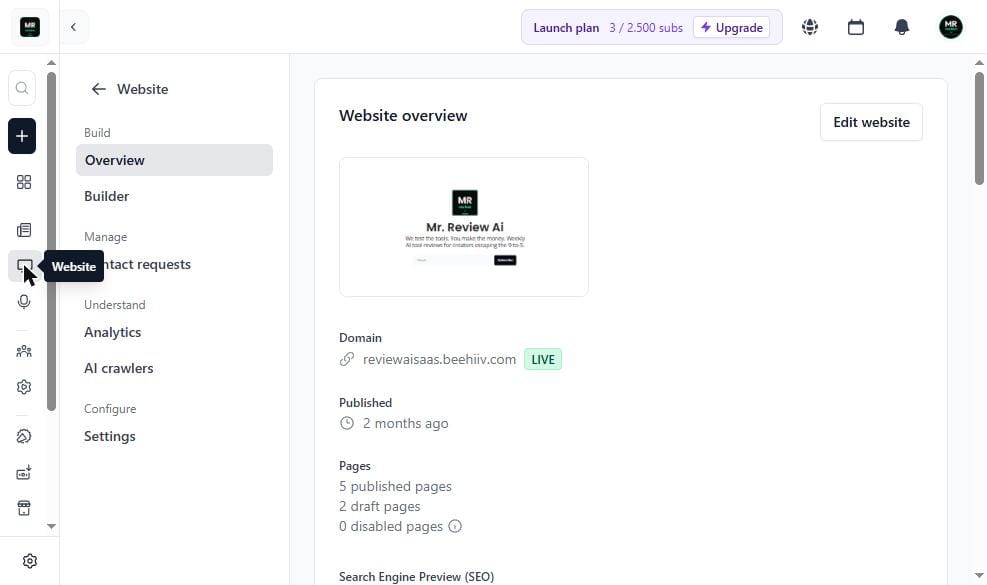Open the MR profile avatar menu
Screen dimensions: 987x585
[950, 27]
